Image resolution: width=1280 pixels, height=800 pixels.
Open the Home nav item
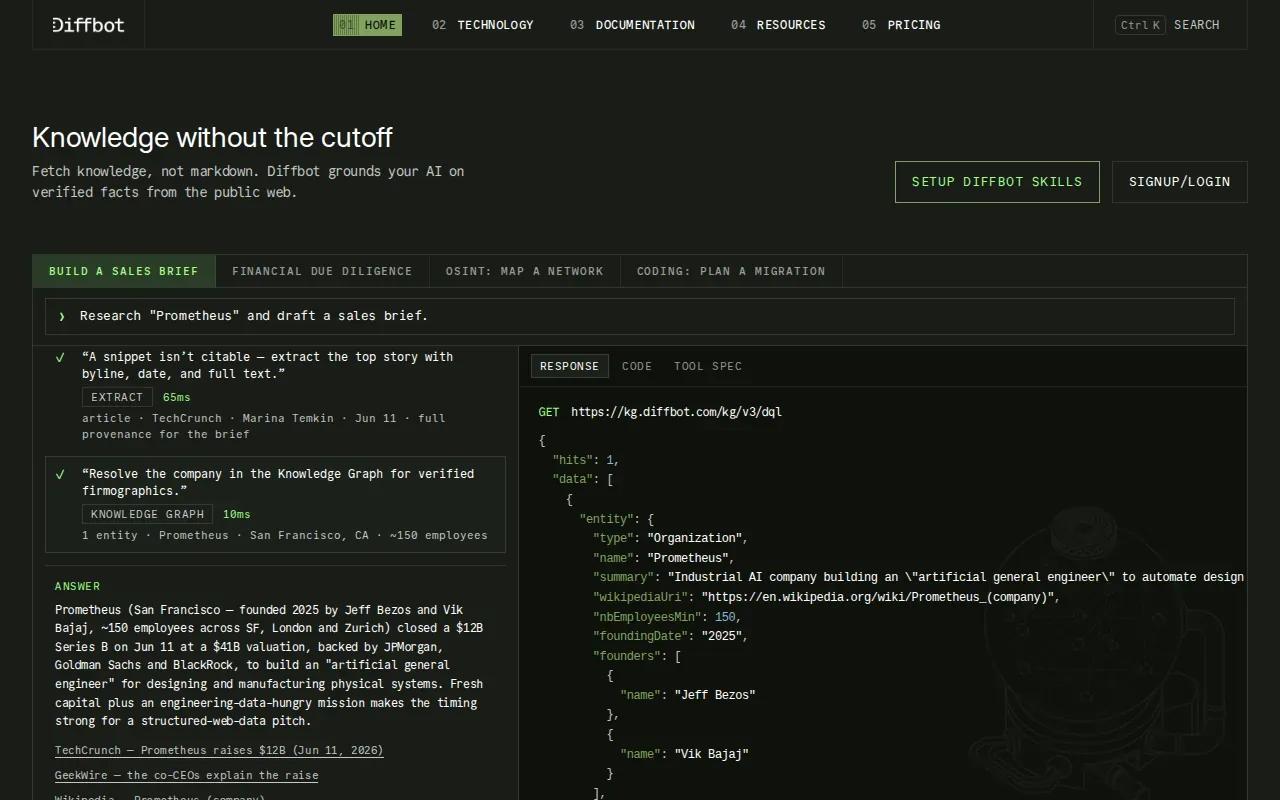pyautogui.click(x=367, y=25)
